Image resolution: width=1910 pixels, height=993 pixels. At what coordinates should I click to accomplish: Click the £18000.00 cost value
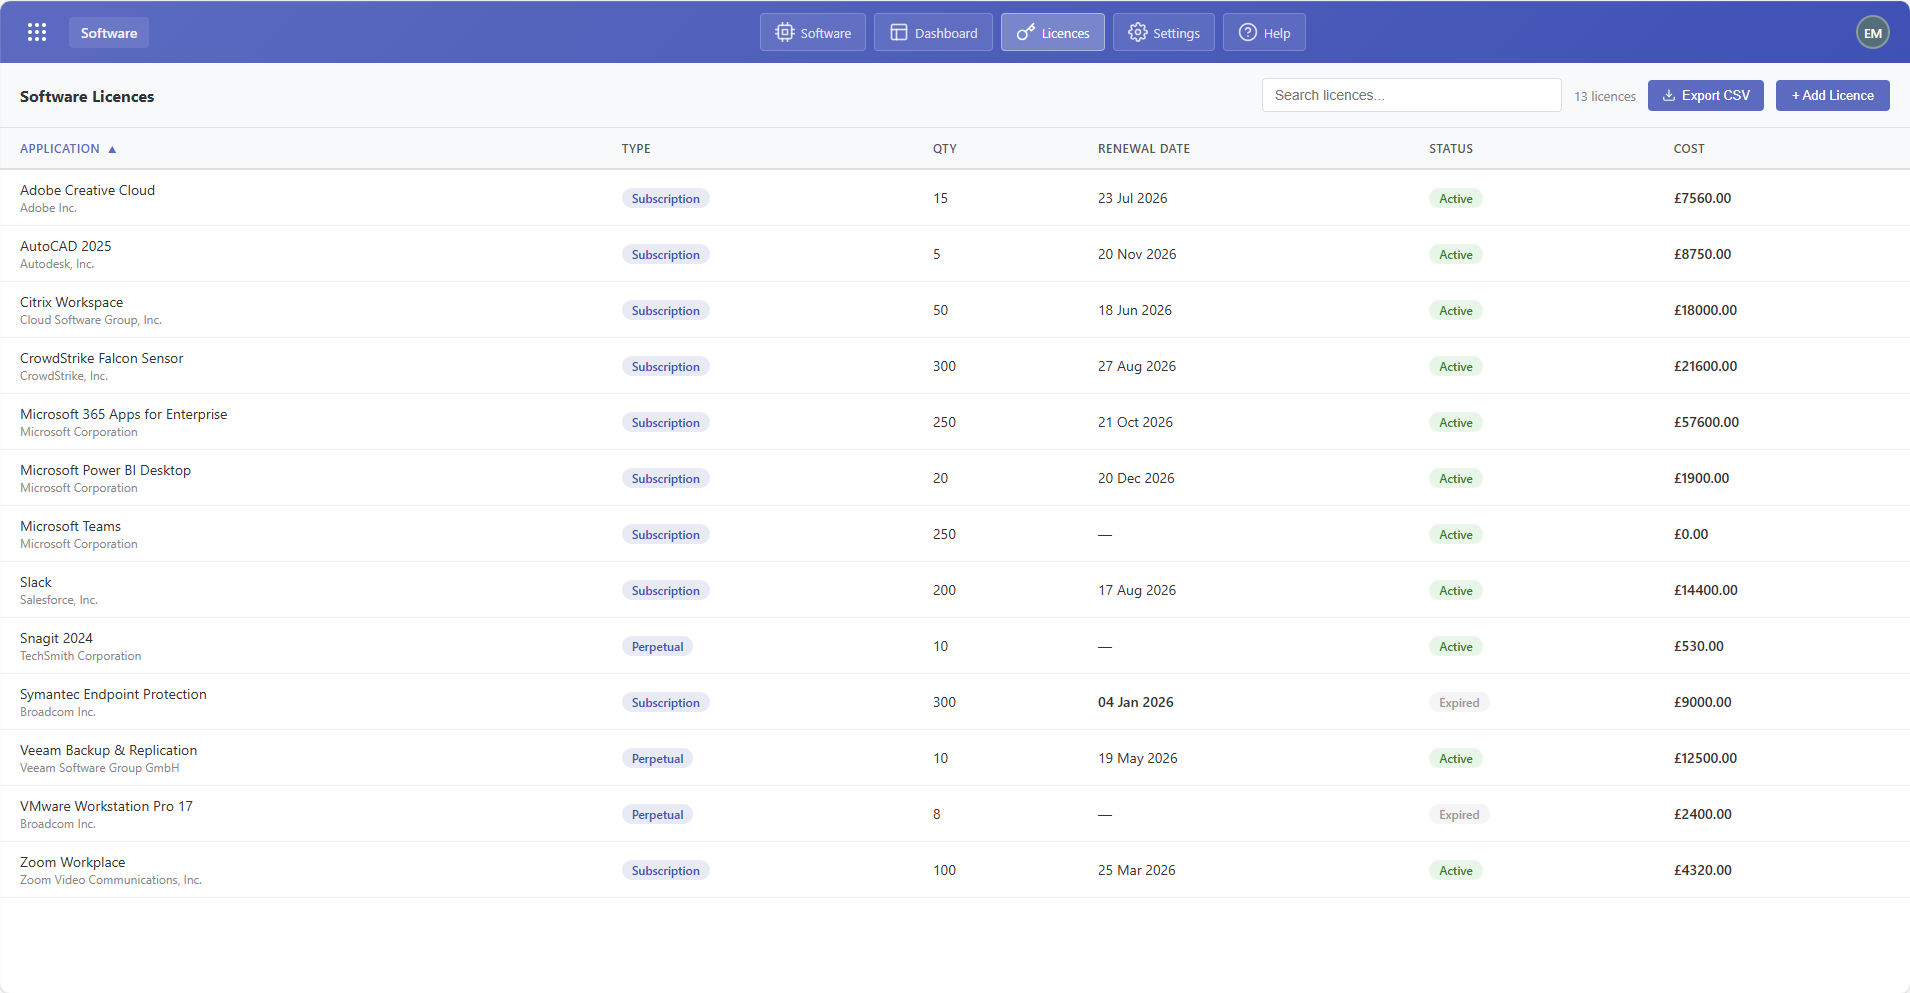[1705, 310]
